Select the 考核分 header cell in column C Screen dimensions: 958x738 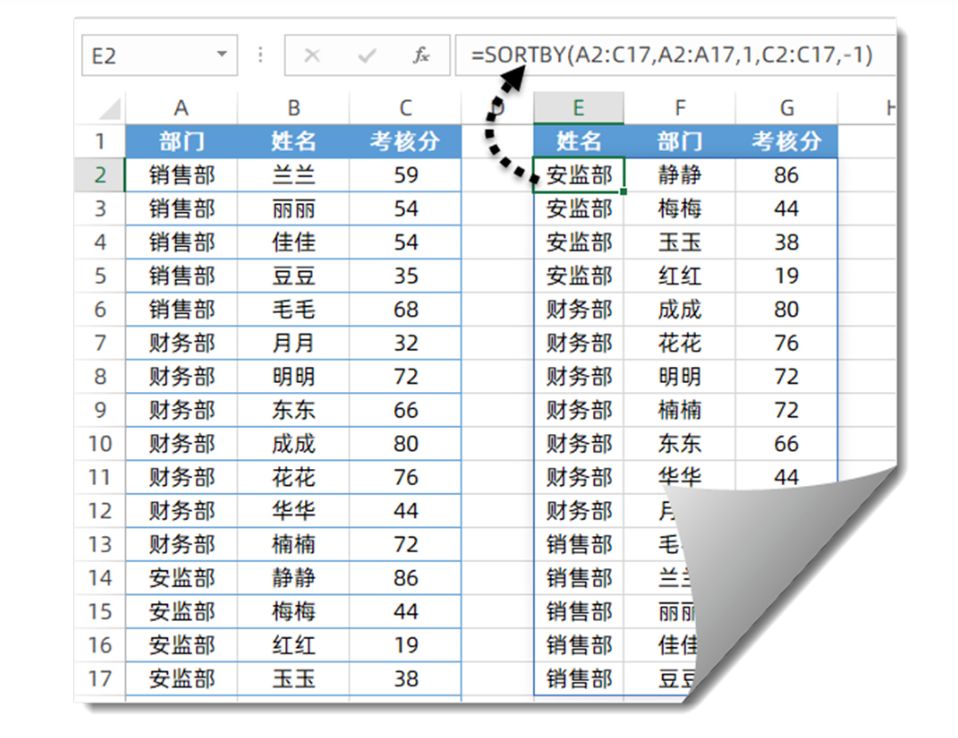pos(404,140)
